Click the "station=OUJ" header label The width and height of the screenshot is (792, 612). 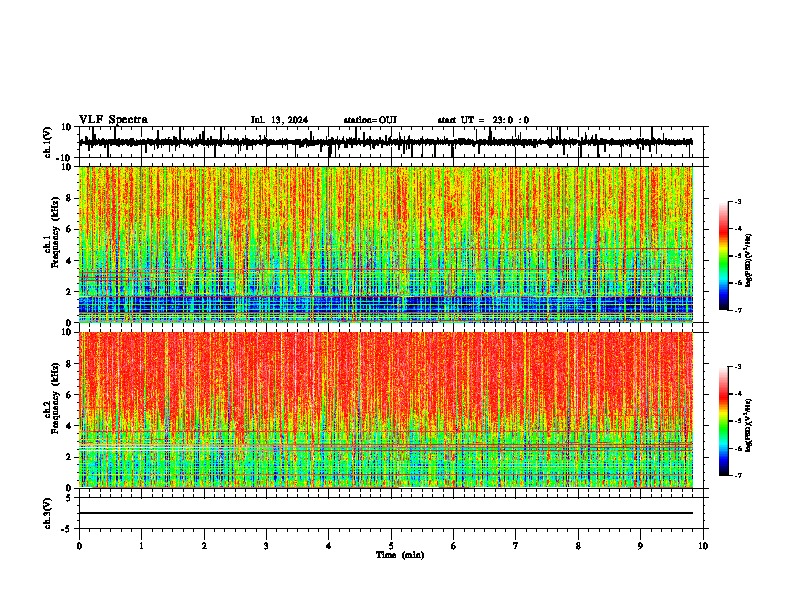(370, 120)
